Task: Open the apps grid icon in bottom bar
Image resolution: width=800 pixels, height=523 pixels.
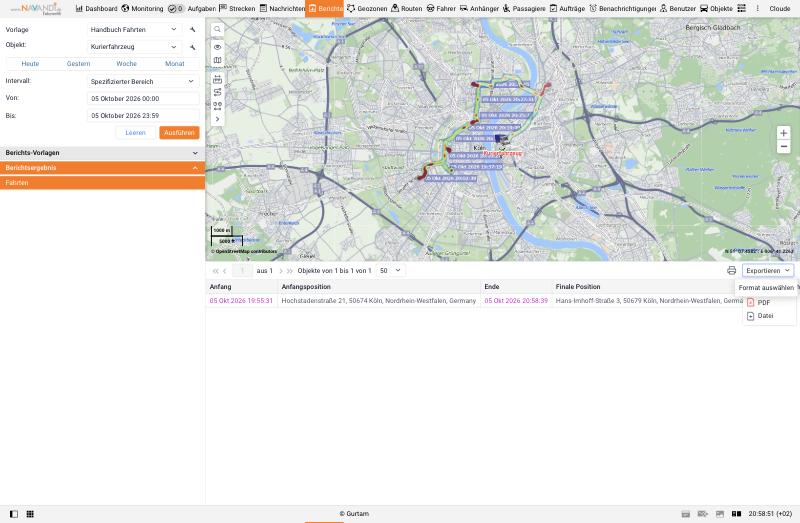Action: click(x=30, y=514)
